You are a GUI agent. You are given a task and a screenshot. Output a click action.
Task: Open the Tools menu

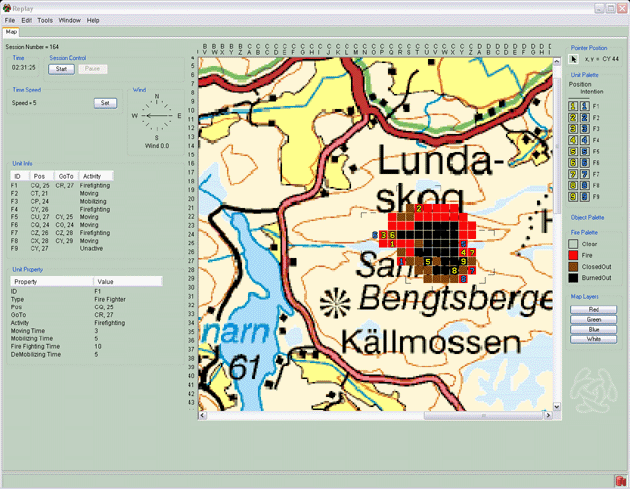coord(45,20)
